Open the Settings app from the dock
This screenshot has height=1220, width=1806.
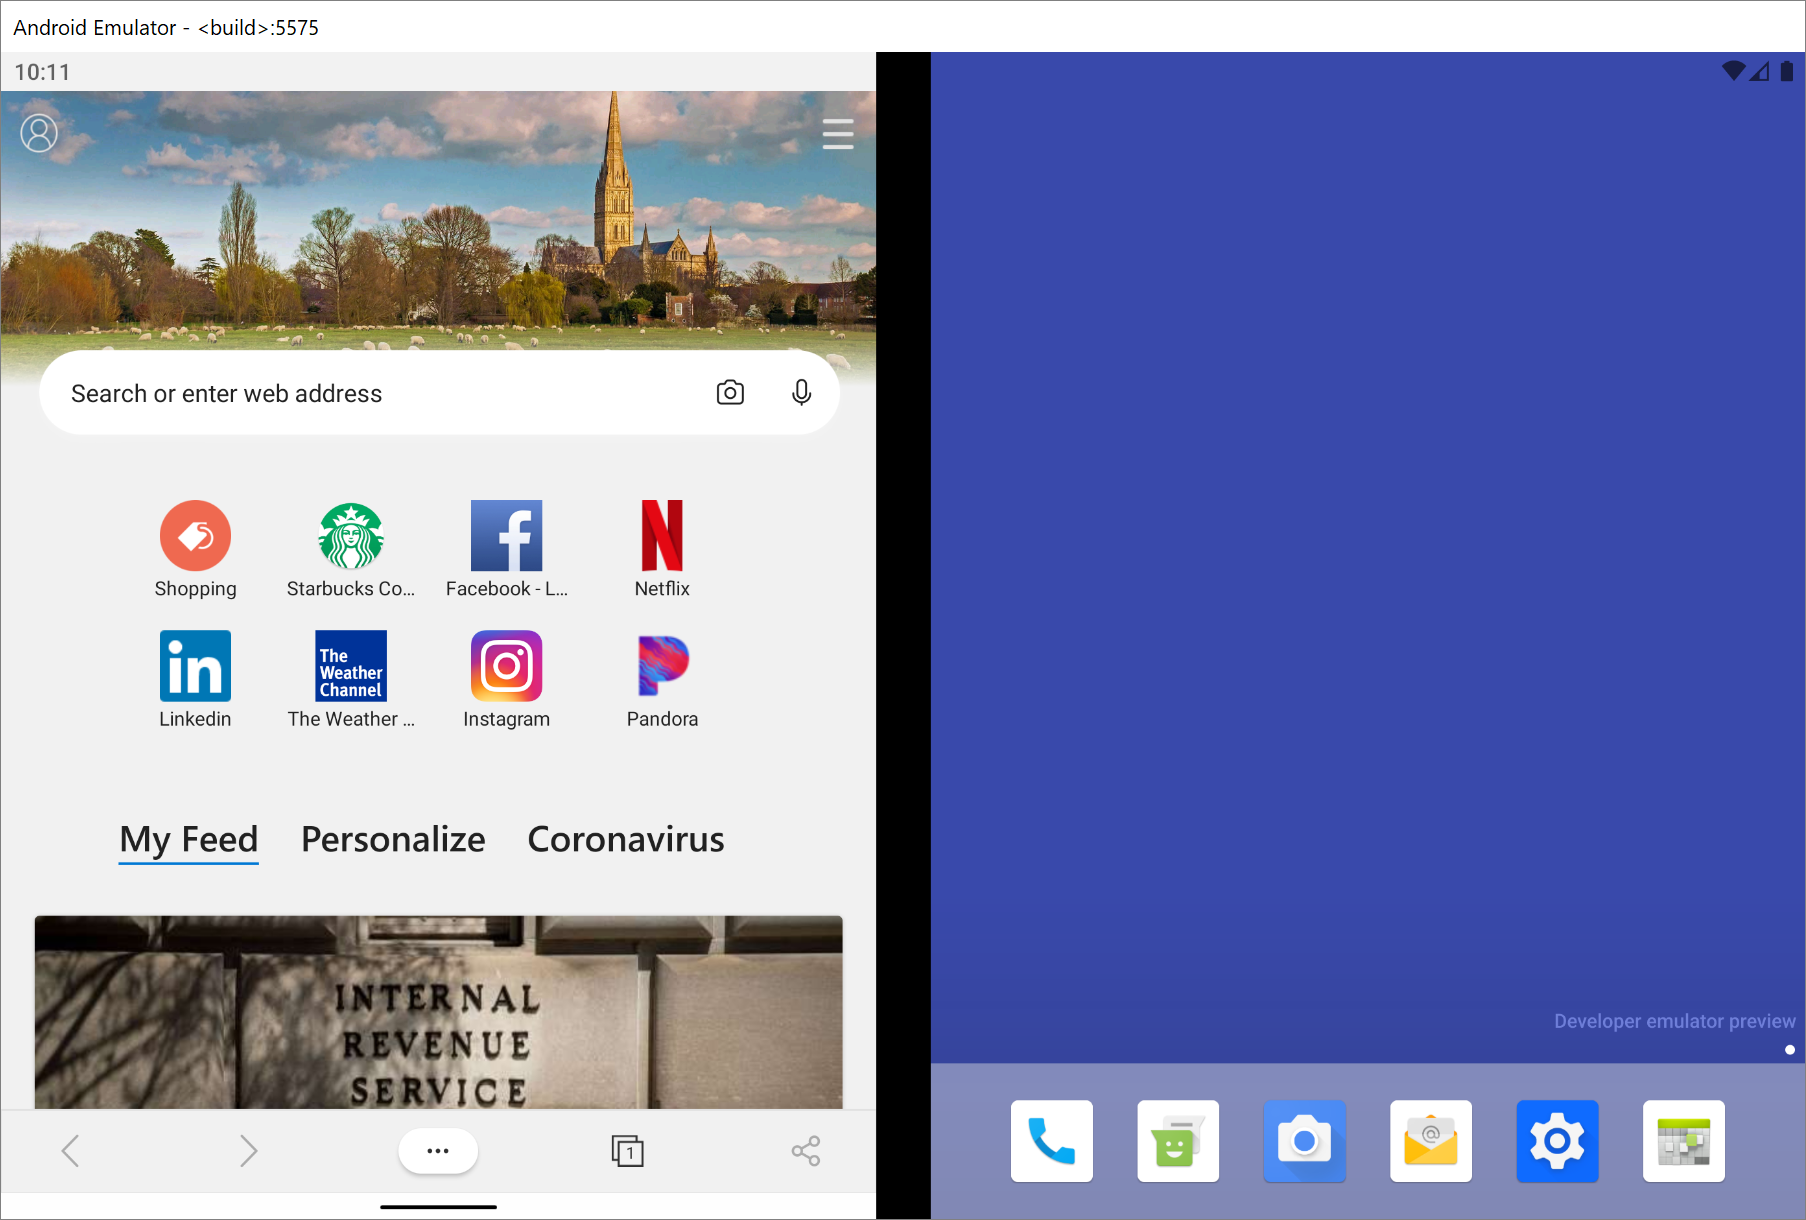coord(1557,1141)
